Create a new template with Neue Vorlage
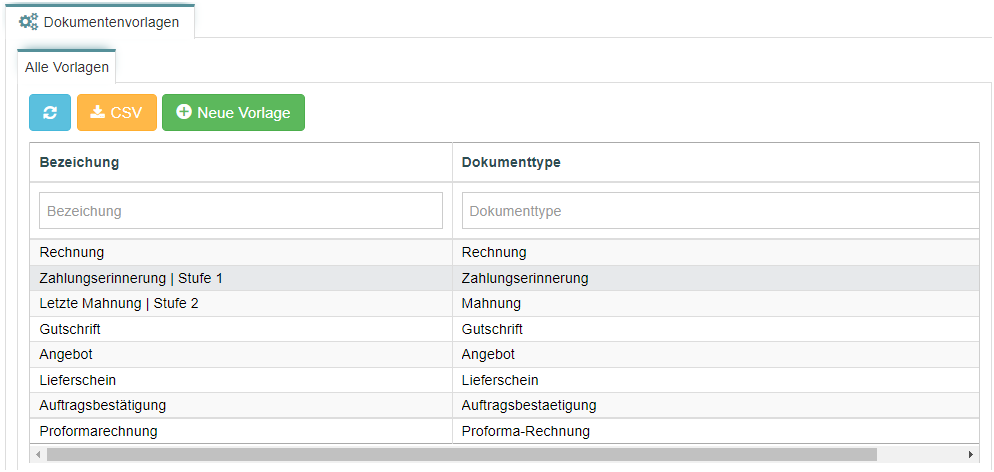The height and width of the screenshot is (472, 994). (233, 113)
